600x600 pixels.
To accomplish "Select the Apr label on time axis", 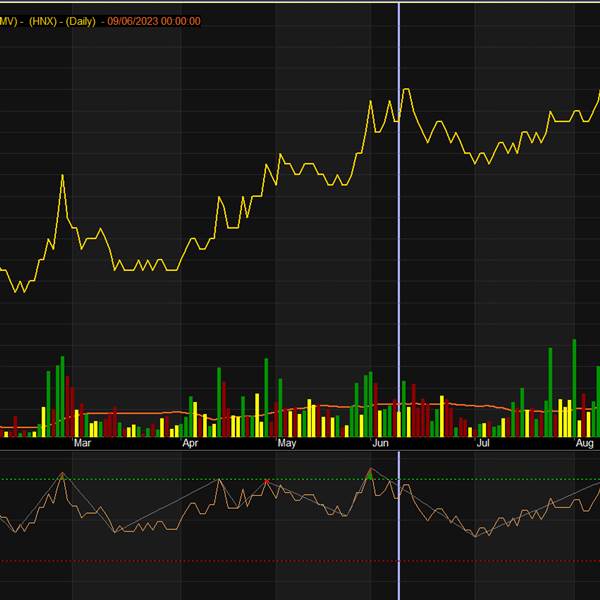I will 190,443.
